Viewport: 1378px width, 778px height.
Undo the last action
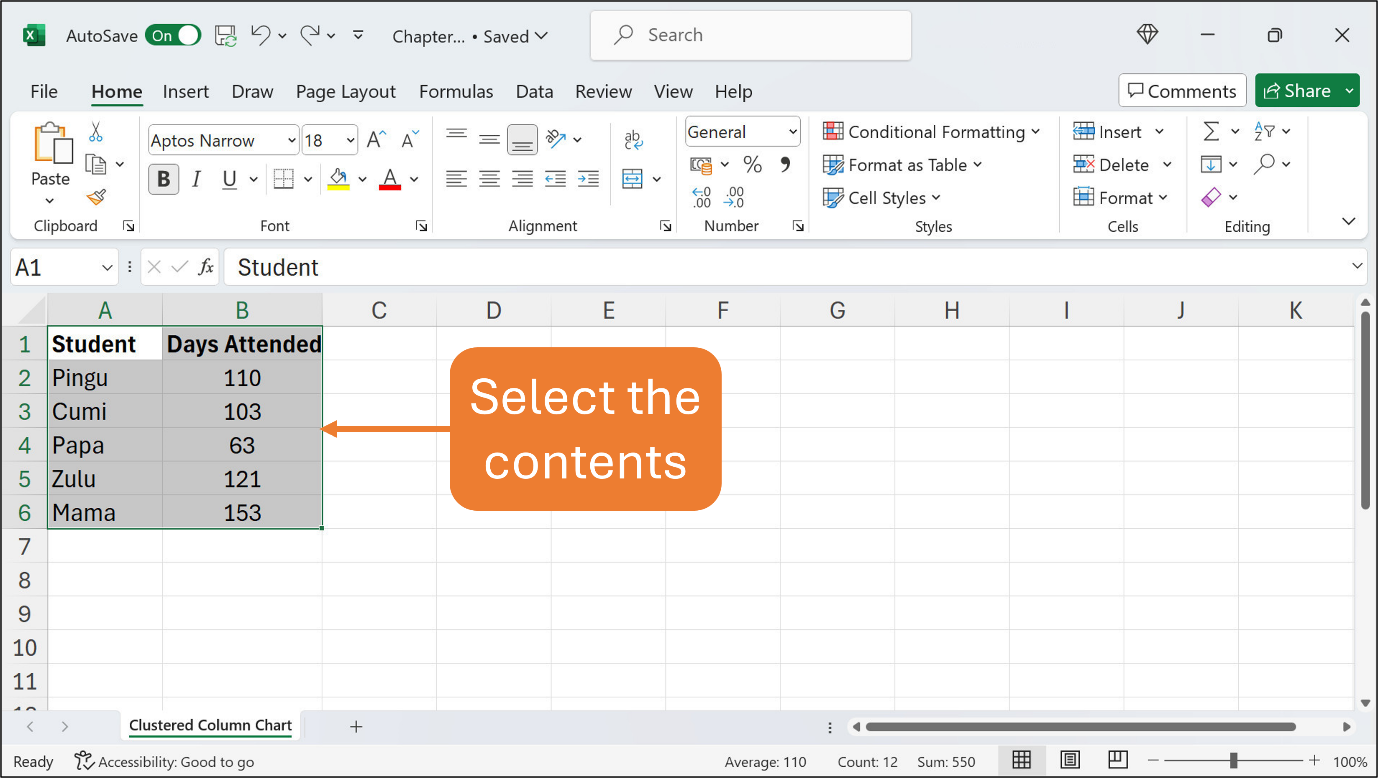(261, 35)
